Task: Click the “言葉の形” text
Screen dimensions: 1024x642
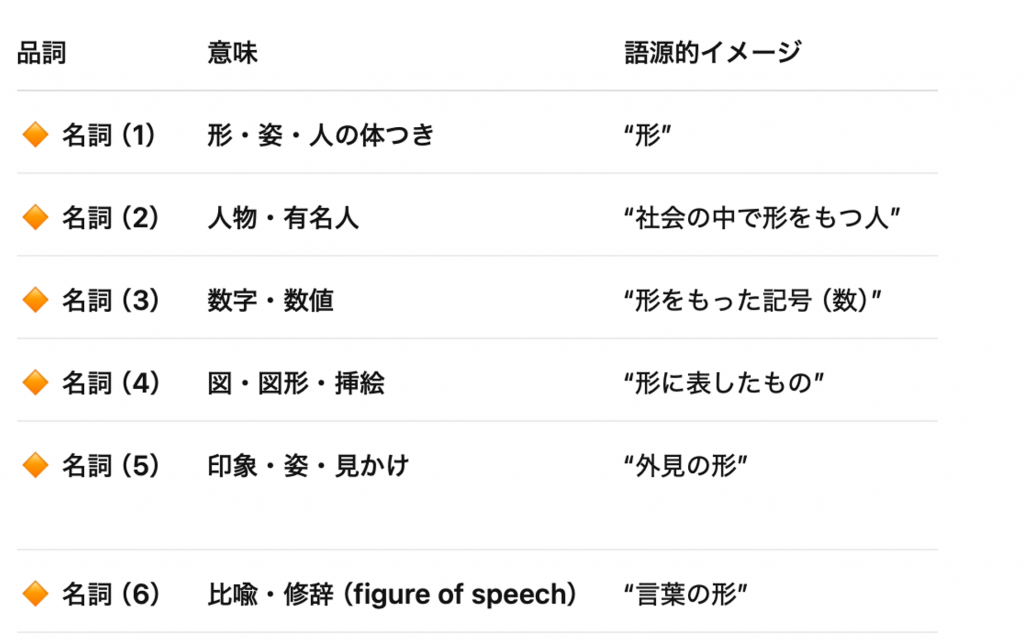Action: pyautogui.click(x=686, y=595)
